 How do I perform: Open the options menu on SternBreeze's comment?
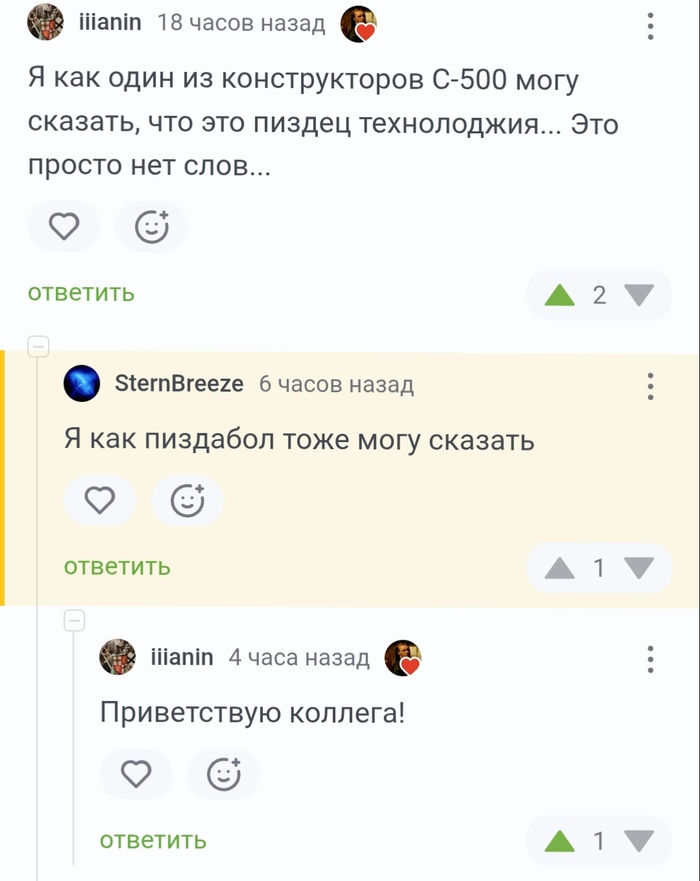pos(651,385)
